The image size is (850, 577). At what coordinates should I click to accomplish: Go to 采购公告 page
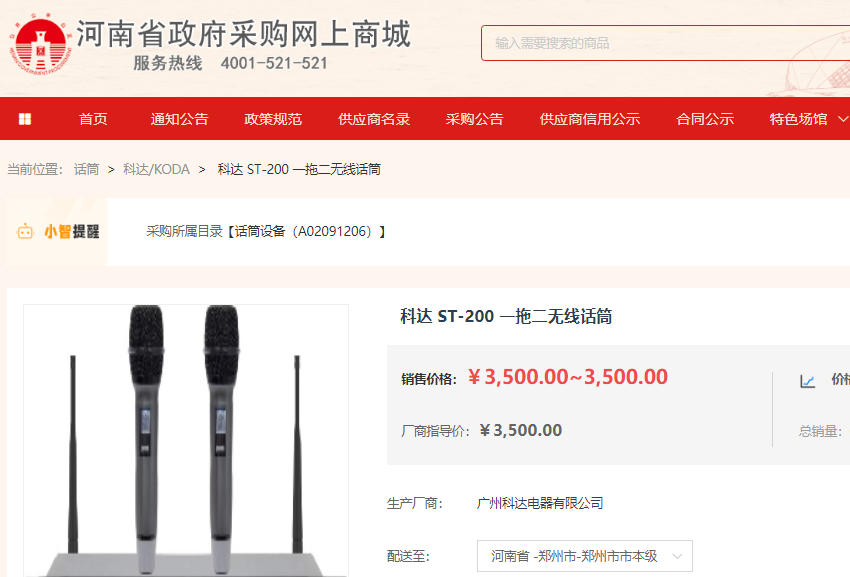tap(474, 119)
